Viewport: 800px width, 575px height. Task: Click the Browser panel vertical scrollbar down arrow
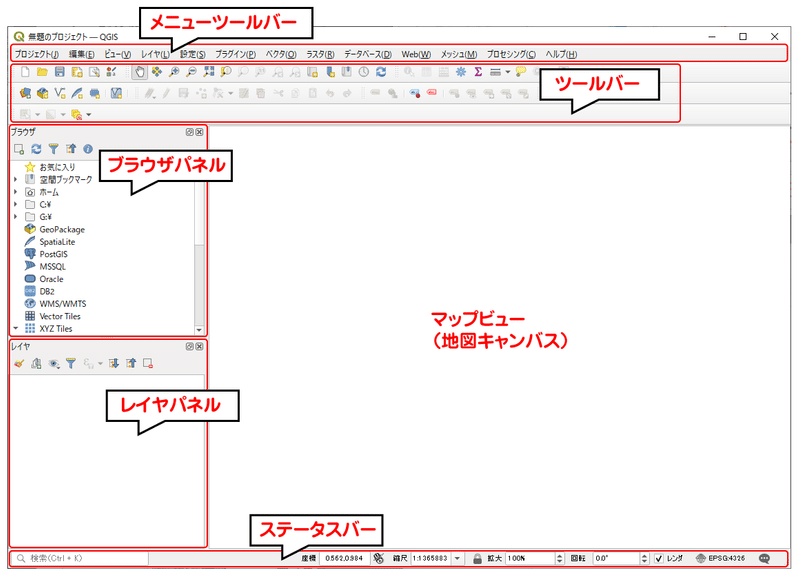tap(199, 330)
